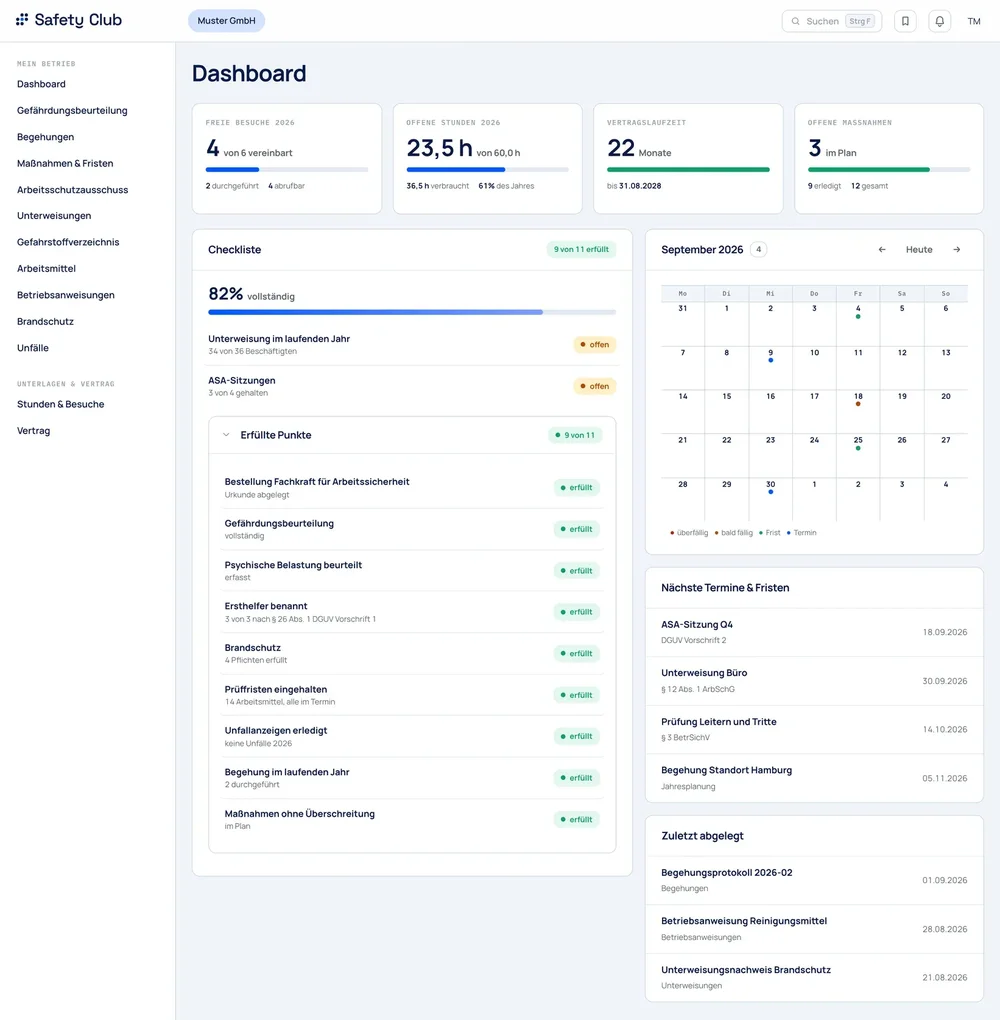Open Unfälle in sidebar
Screen dimensions: 1000x1020
33,348
